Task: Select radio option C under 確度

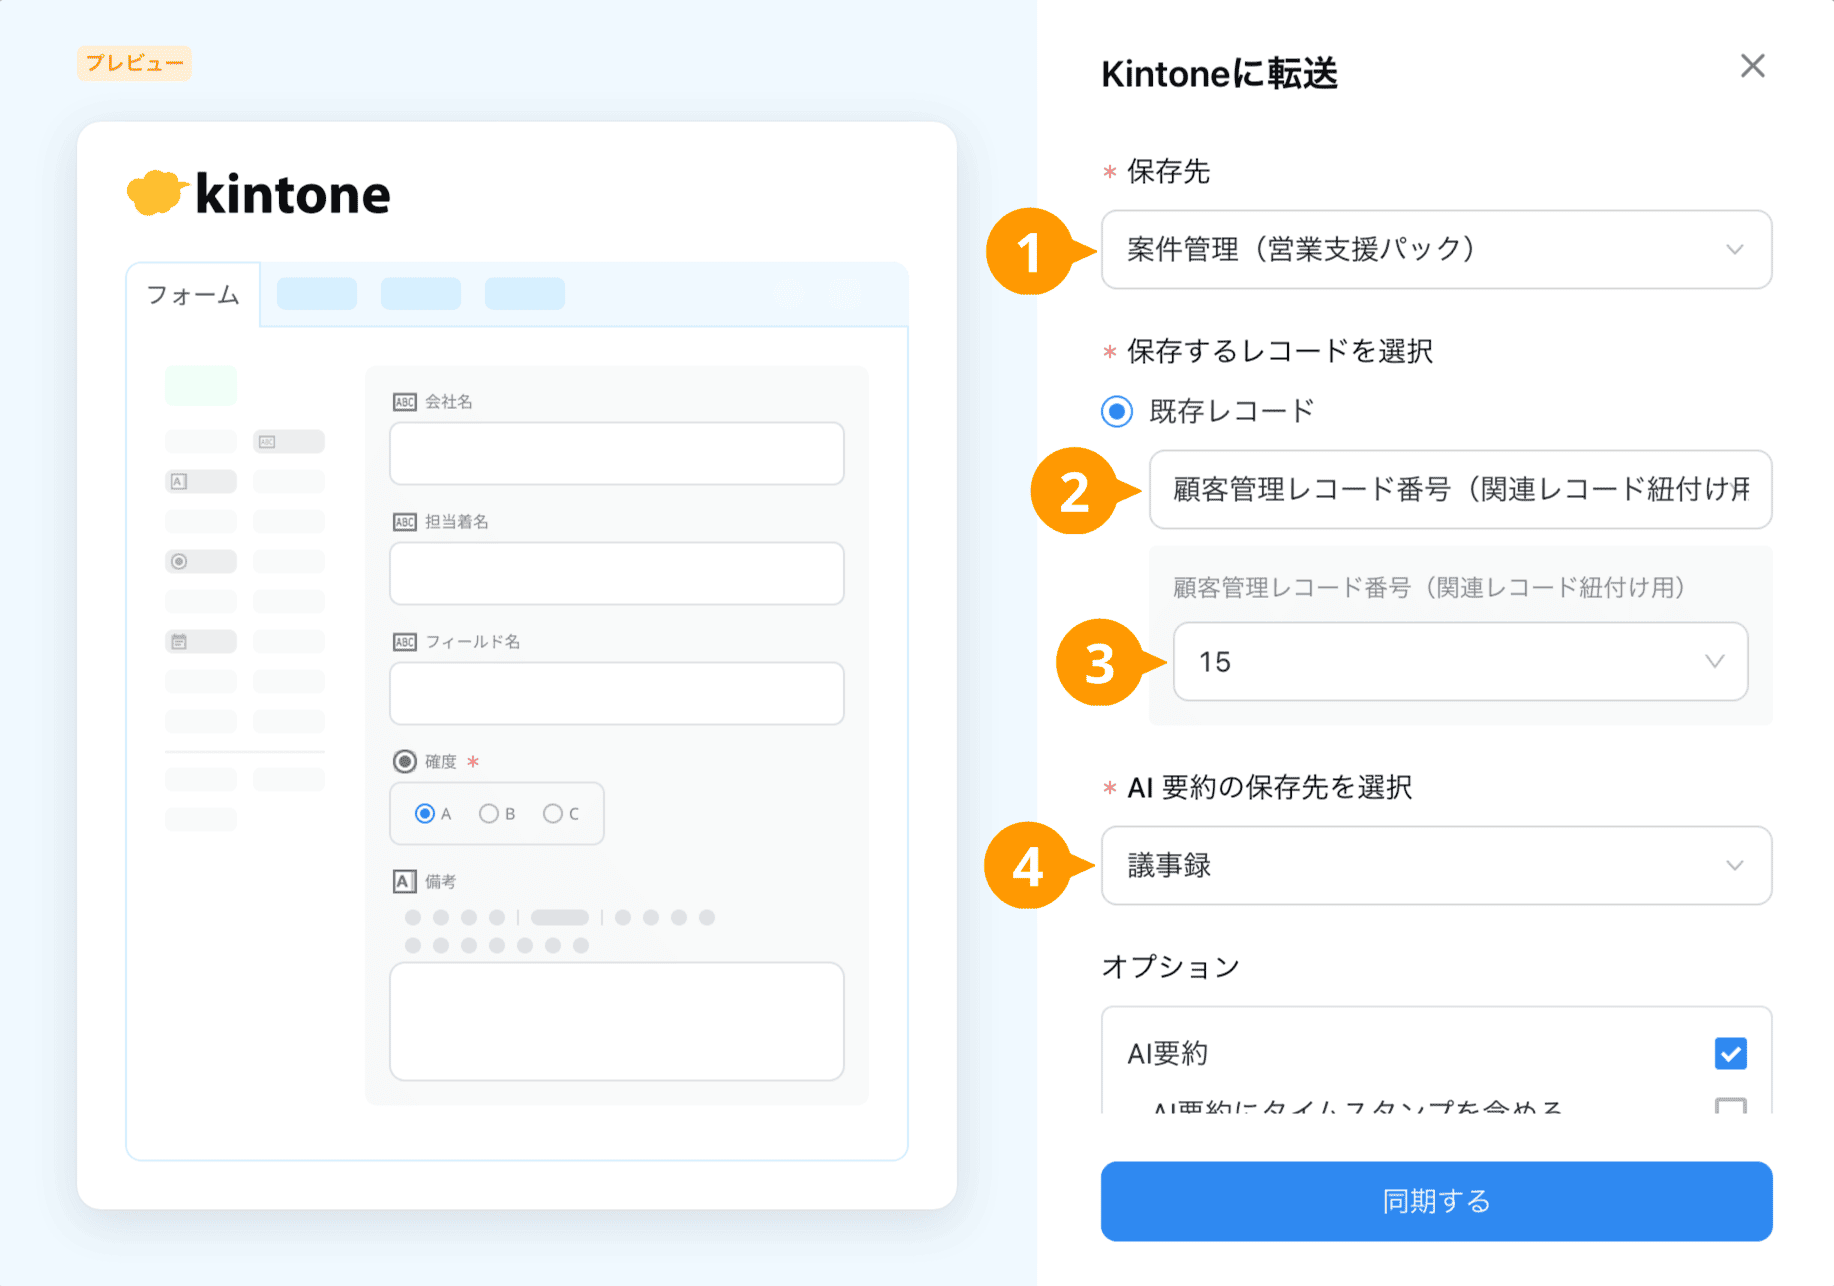Action: pyautogui.click(x=552, y=814)
